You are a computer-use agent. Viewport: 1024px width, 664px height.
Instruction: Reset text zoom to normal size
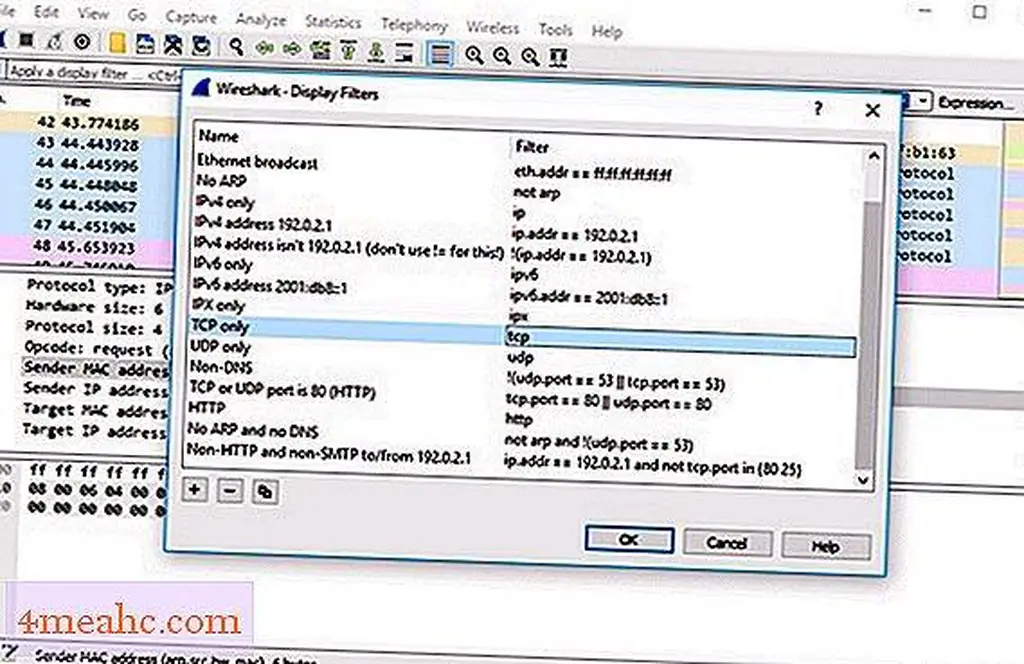pos(530,56)
